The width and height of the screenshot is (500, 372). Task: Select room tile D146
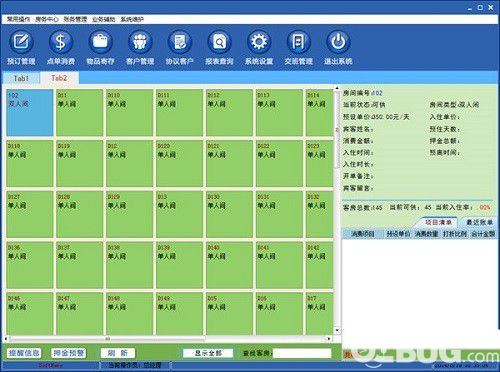30,314
